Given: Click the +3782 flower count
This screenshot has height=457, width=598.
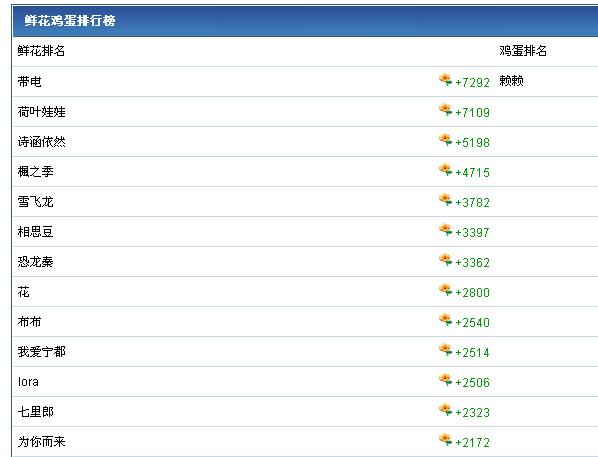Looking at the screenshot, I should coord(473,203).
